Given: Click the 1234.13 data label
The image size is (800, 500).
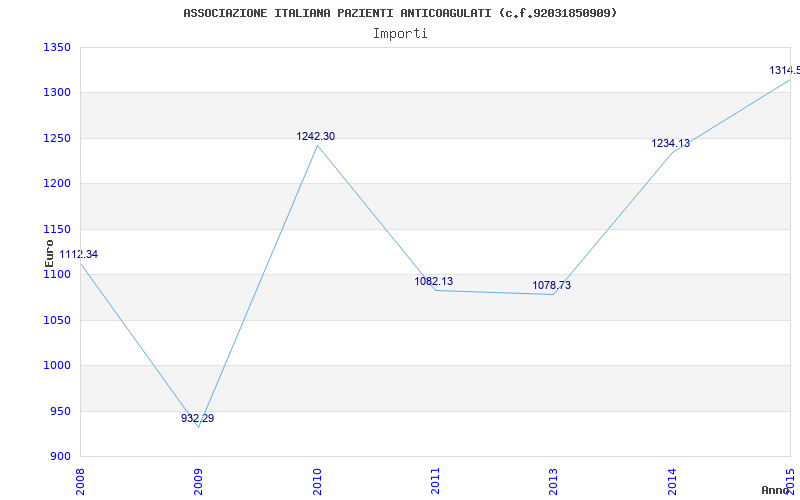Looking at the screenshot, I should pyautogui.click(x=670, y=143).
